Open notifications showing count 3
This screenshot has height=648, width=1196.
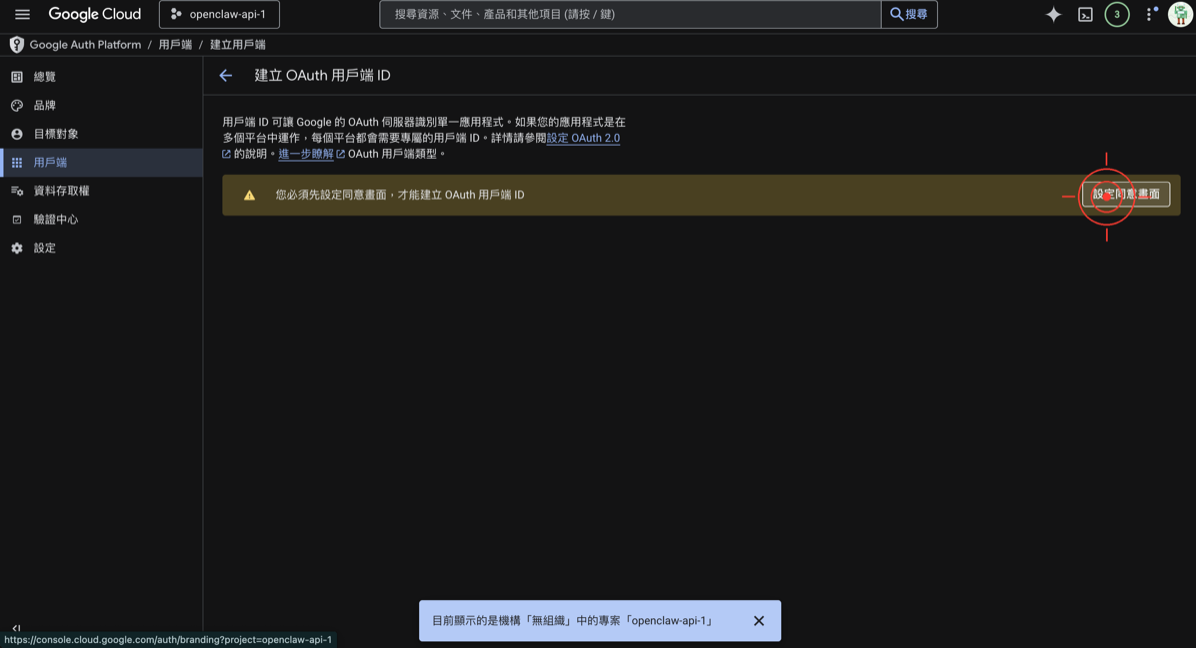1117,14
